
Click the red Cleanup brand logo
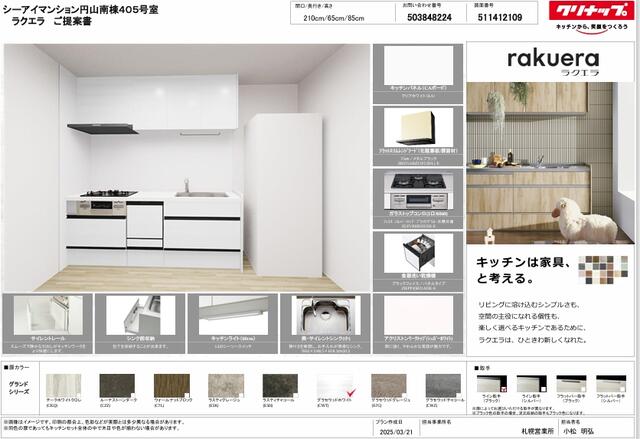coord(591,10)
